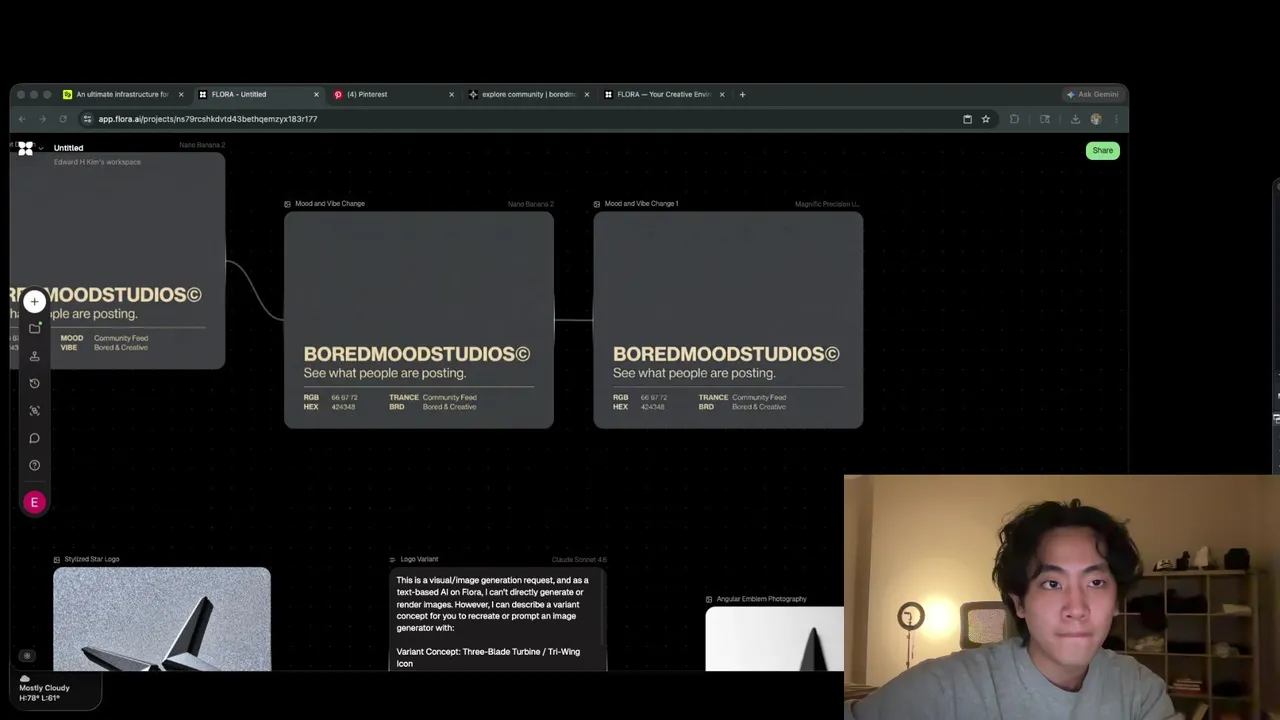
Task: Click the small icon at bottom left corner
Action: (27, 656)
